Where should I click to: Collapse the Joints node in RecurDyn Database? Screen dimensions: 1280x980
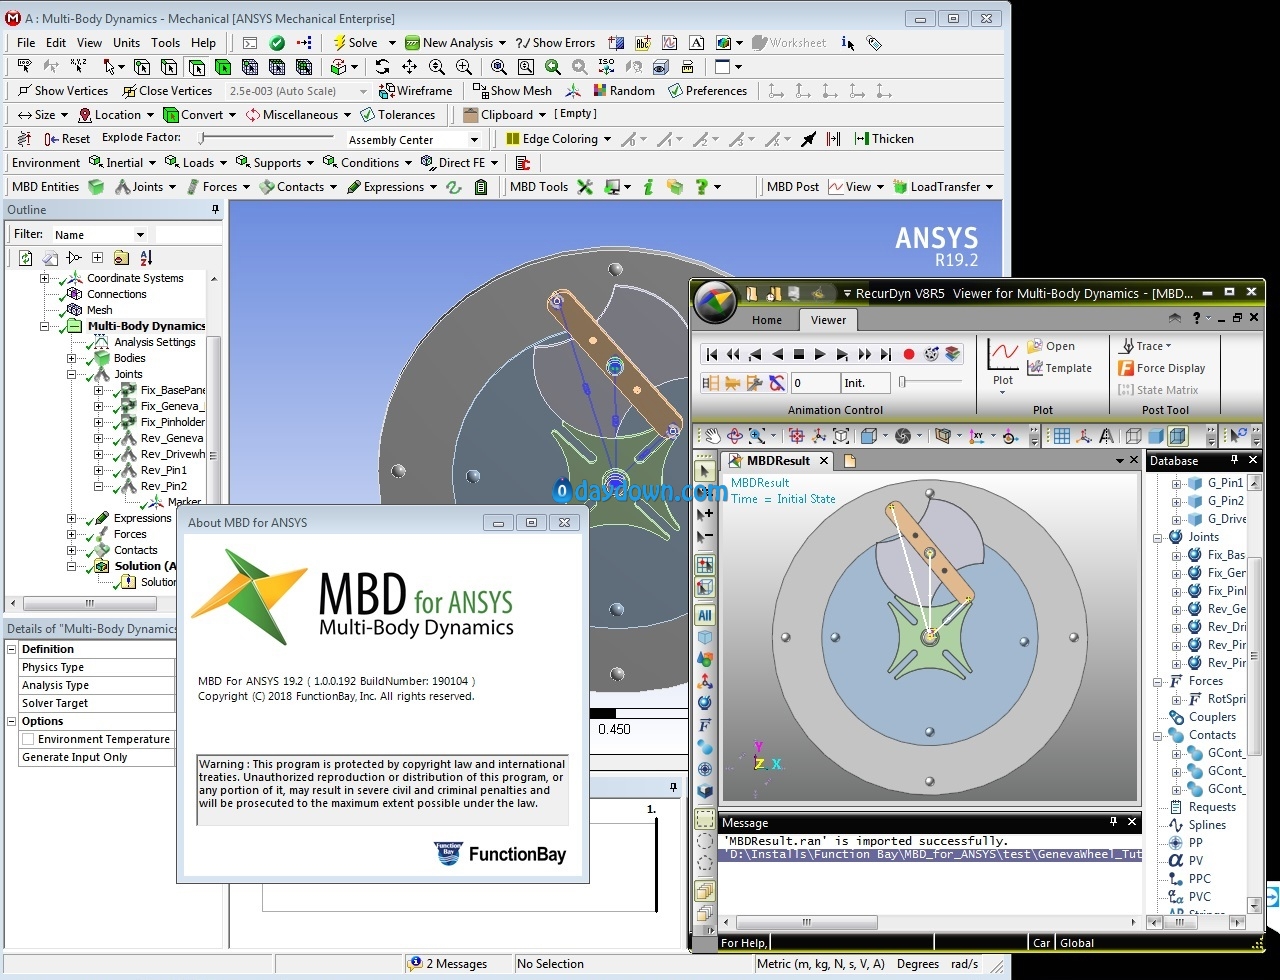tap(1158, 537)
